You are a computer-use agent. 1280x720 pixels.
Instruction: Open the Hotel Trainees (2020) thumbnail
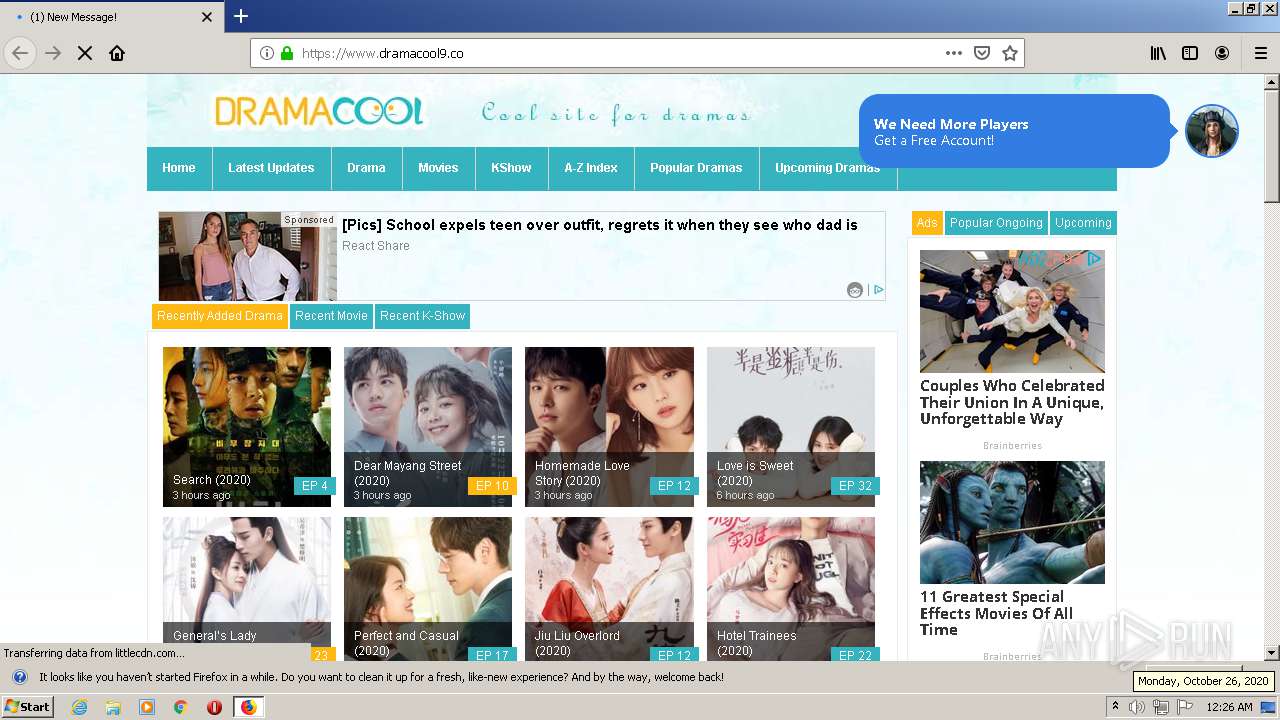(x=791, y=589)
